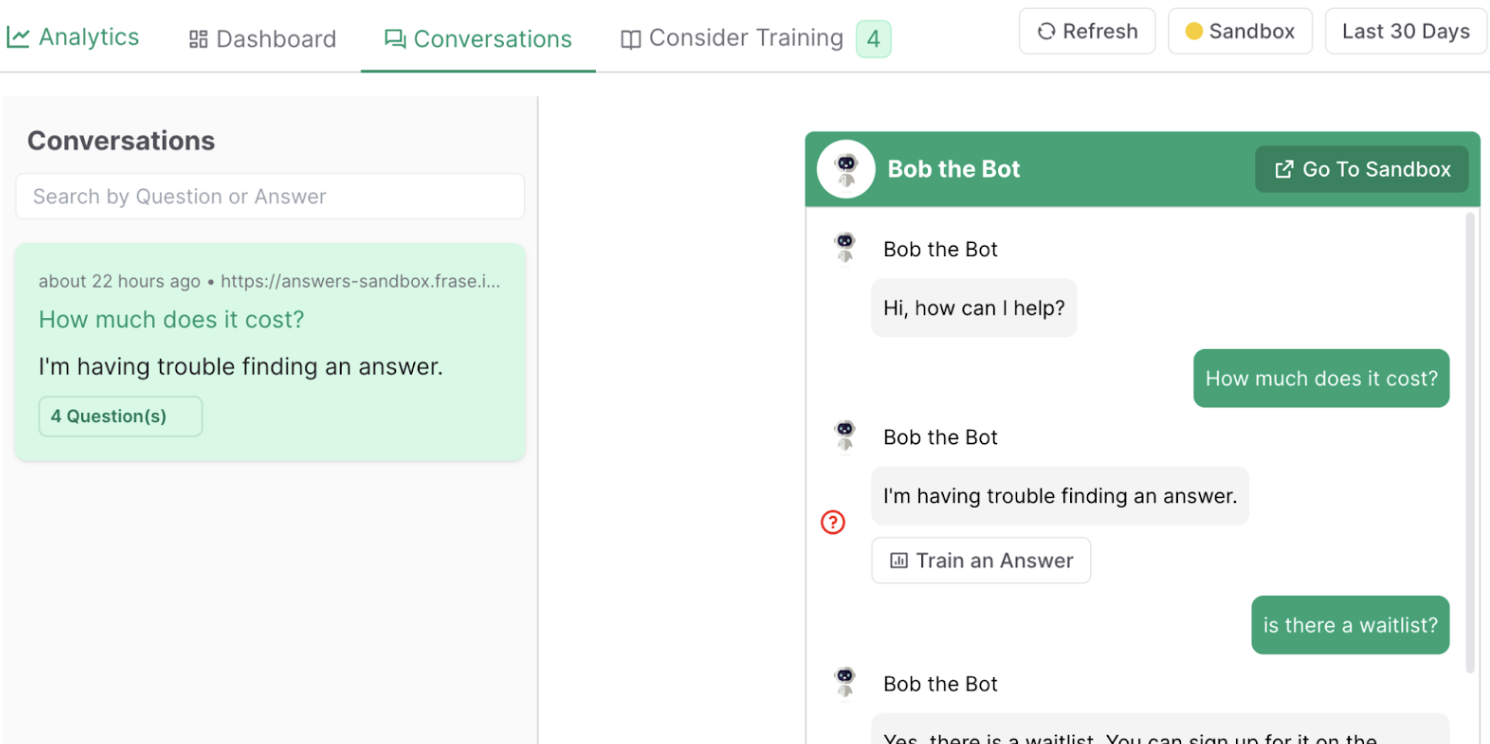Click the green 4 count badge

click(x=874, y=39)
